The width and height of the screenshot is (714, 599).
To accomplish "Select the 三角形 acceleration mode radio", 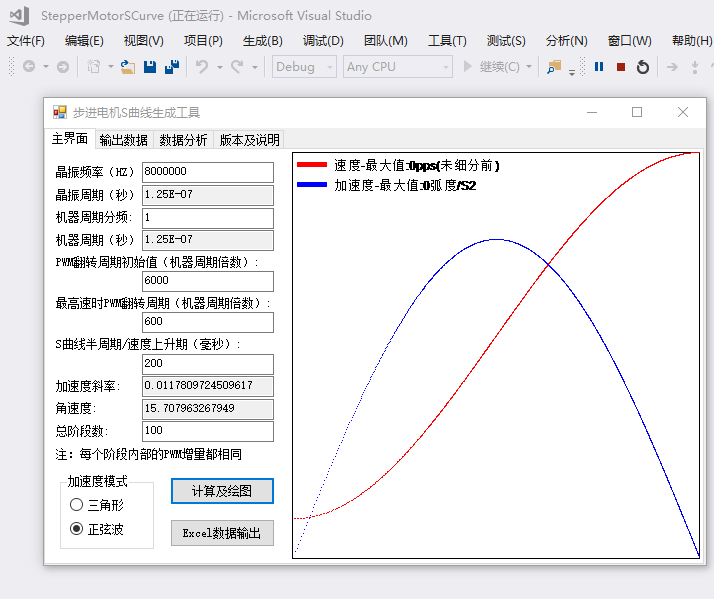I will click(76, 505).
